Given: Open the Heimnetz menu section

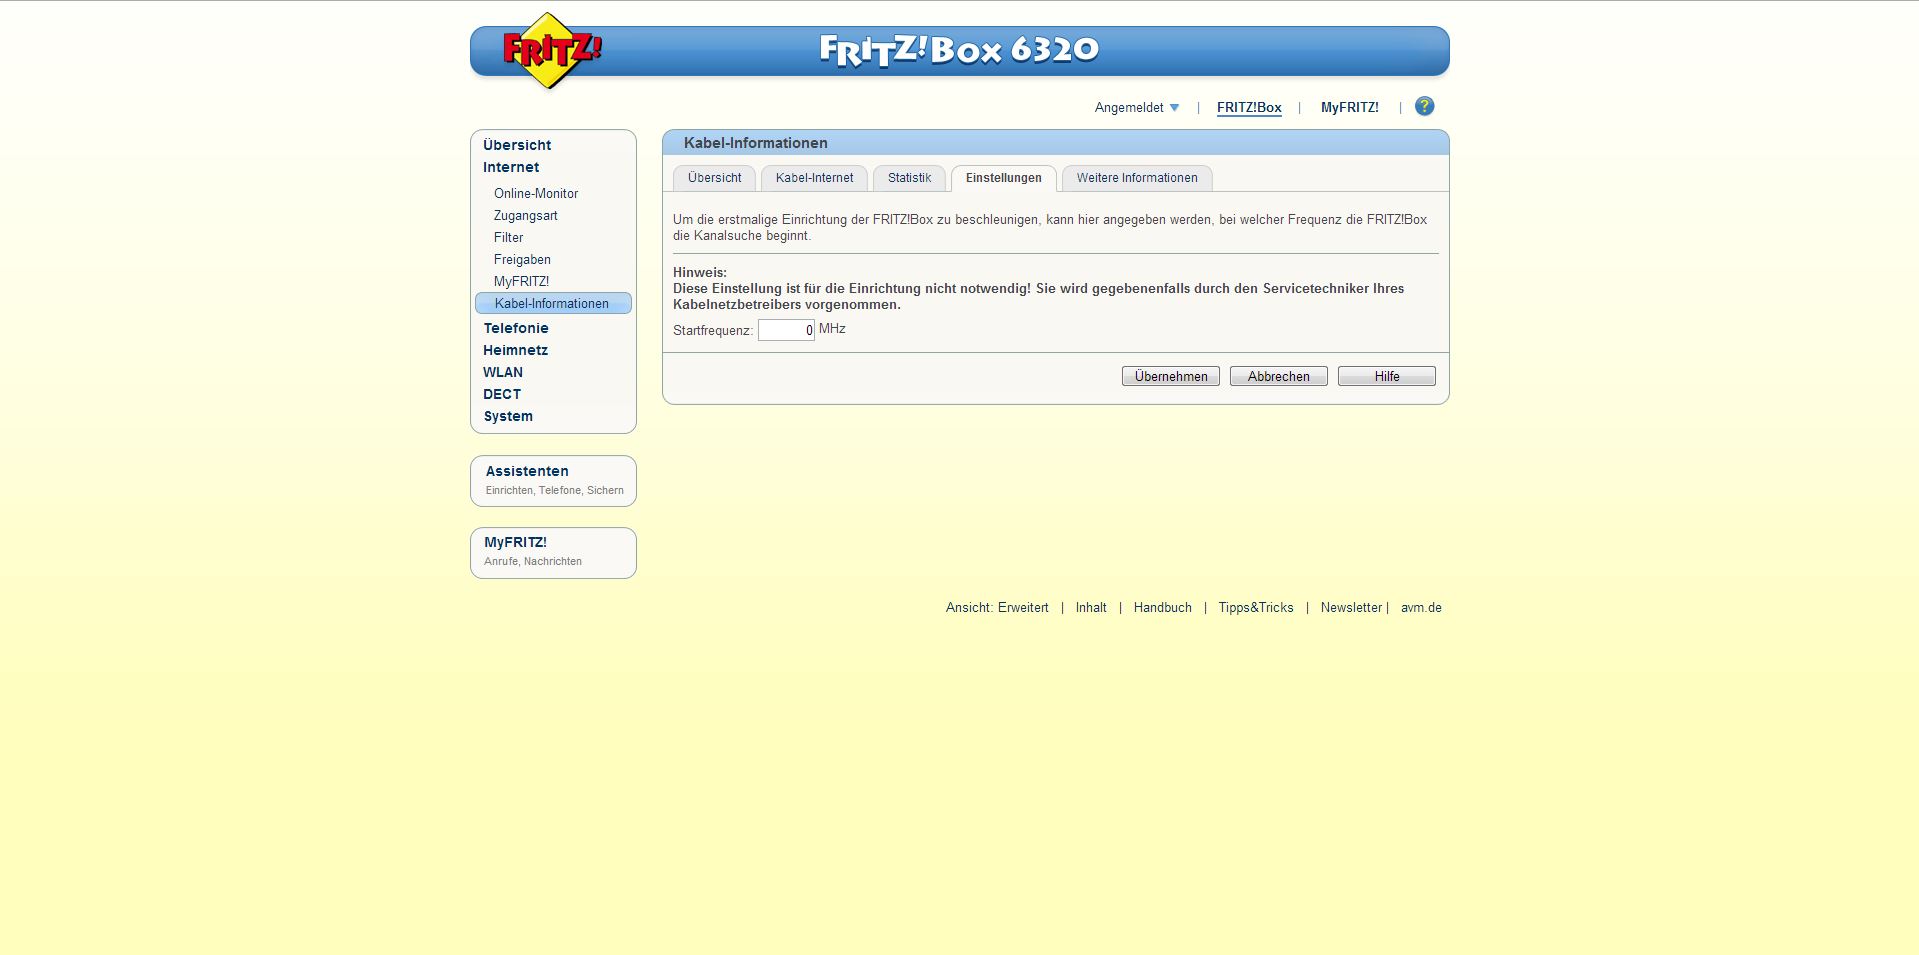Looking at the screenshot, I should pyautogui.click(x=515, y=350).
